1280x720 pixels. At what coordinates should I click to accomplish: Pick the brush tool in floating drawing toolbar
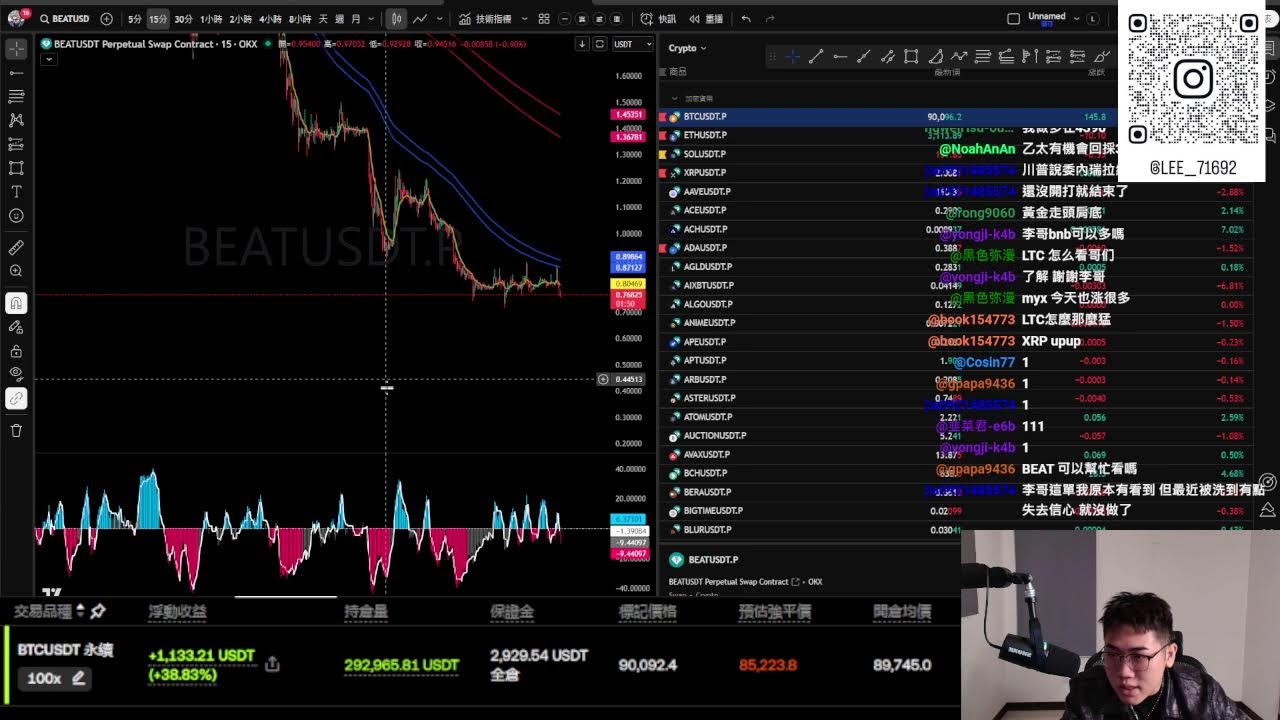coord(1101,57)
